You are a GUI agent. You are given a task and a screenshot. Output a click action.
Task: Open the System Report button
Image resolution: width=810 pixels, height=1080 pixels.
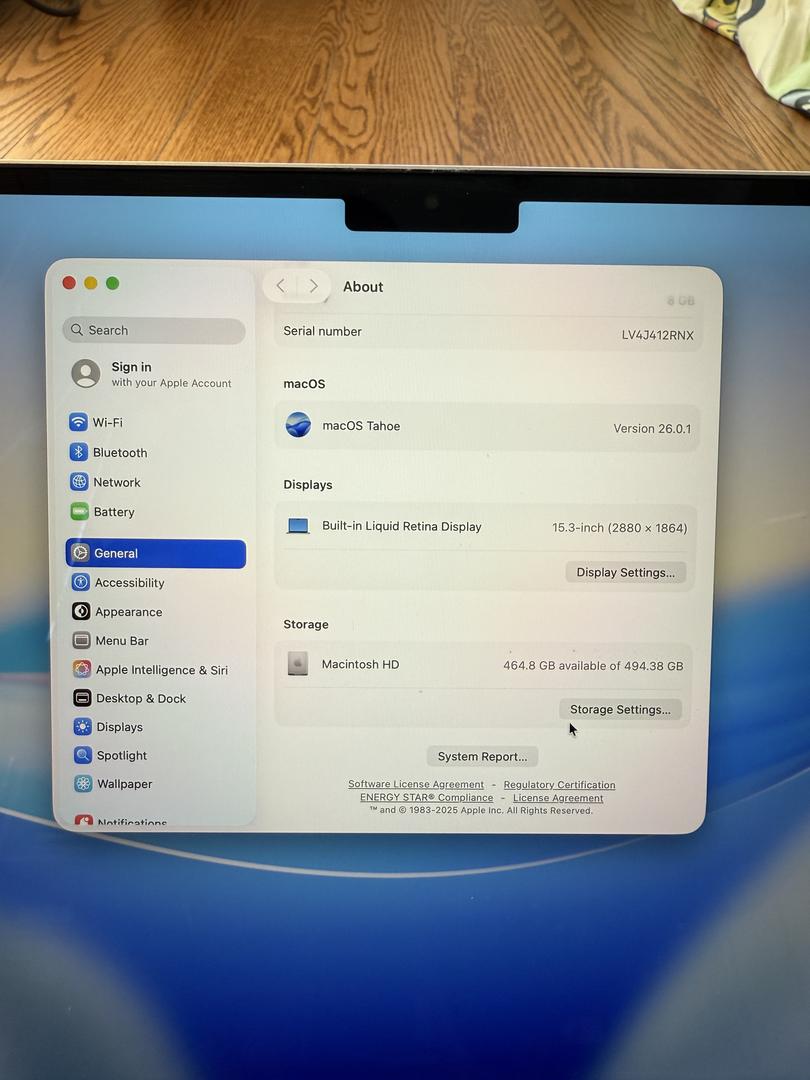coord(482,757)
